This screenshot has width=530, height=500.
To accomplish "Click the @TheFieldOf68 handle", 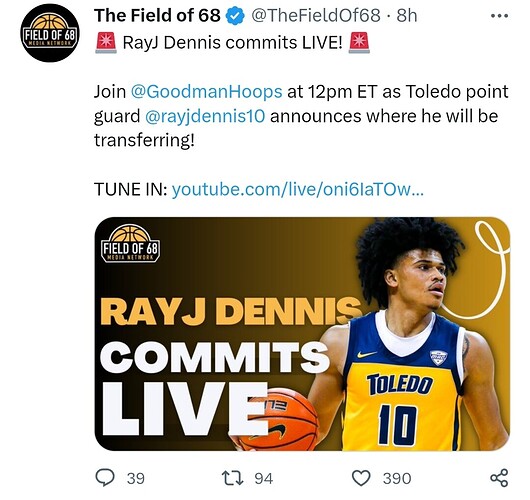I will point(315,16).
